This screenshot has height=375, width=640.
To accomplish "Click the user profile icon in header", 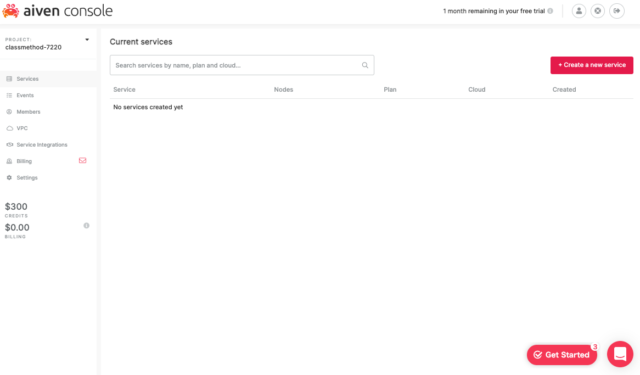I will click(579, 11).
